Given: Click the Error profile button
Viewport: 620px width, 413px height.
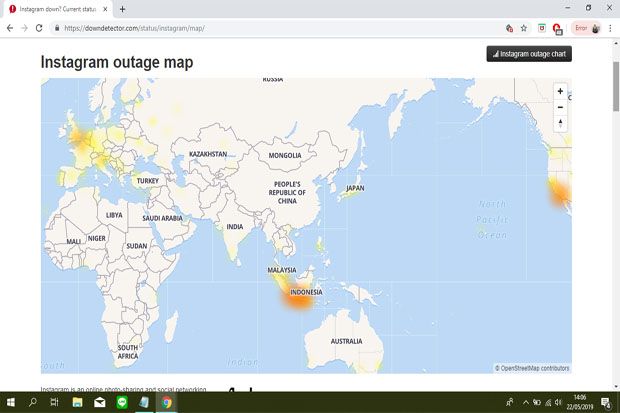Looking at the screenshot, I should [587, 28].
